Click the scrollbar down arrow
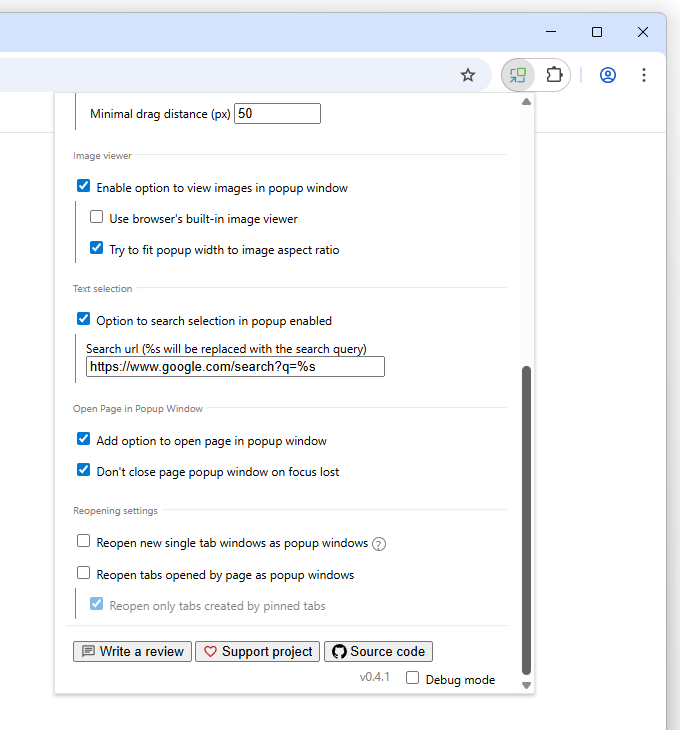 pyautogui.click(x=526, y=685)
